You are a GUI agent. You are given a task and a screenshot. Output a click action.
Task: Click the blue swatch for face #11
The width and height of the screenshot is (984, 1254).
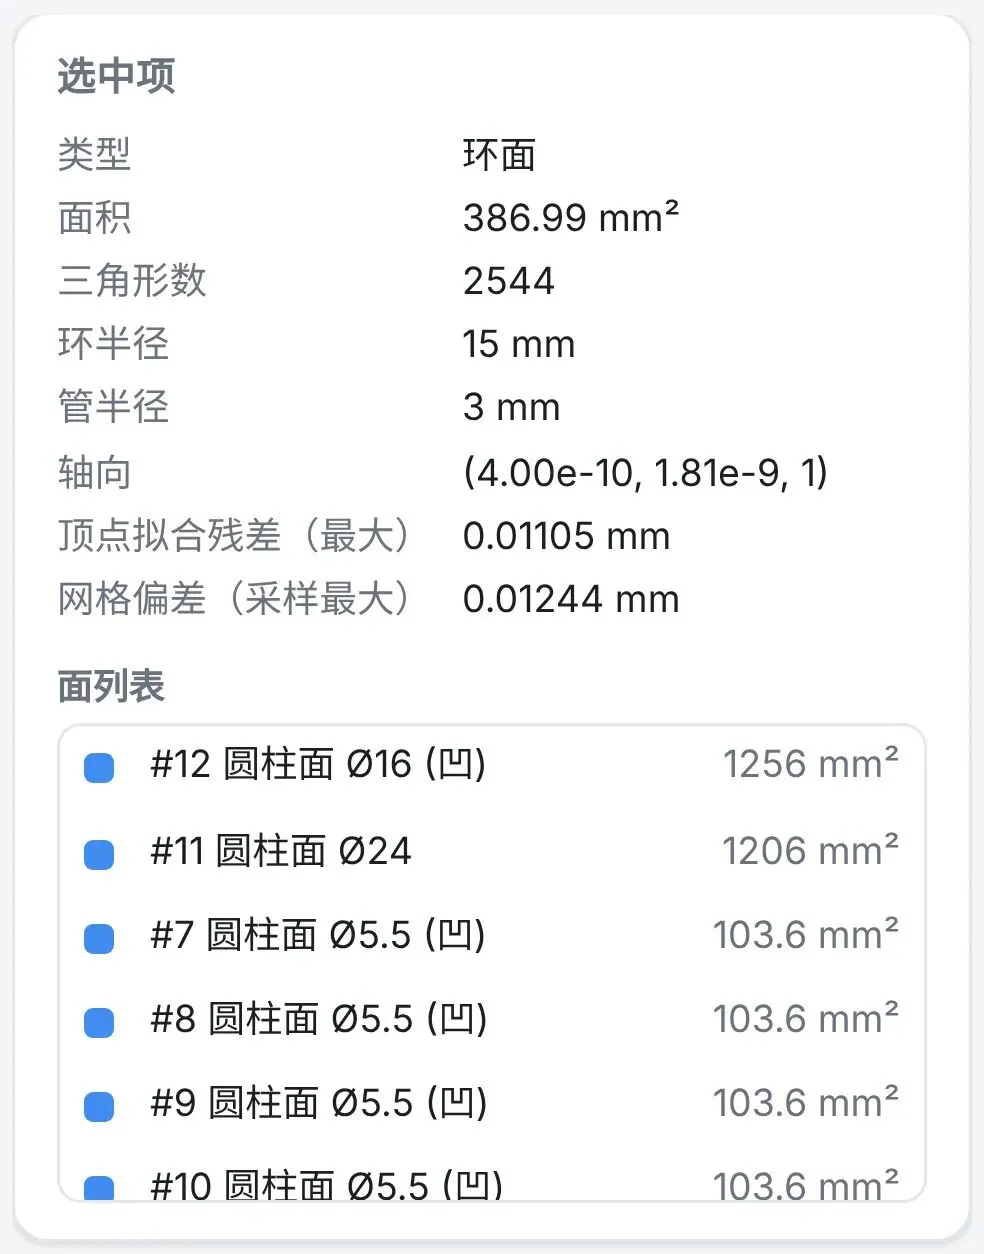pos(98,854)
